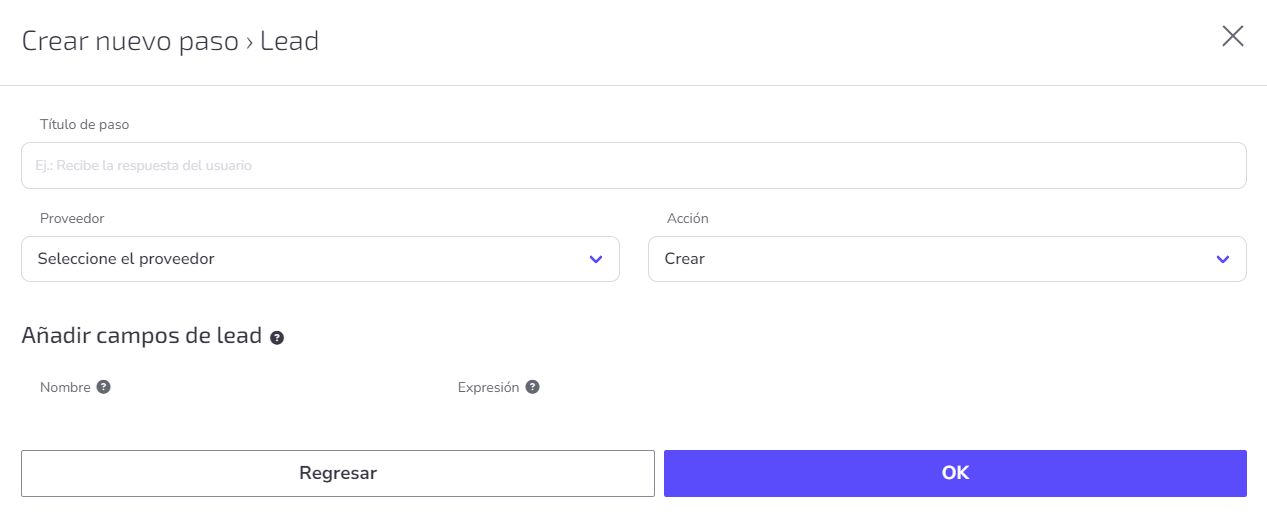Close the Crear nuevo paso dialog

(1233, 37)
